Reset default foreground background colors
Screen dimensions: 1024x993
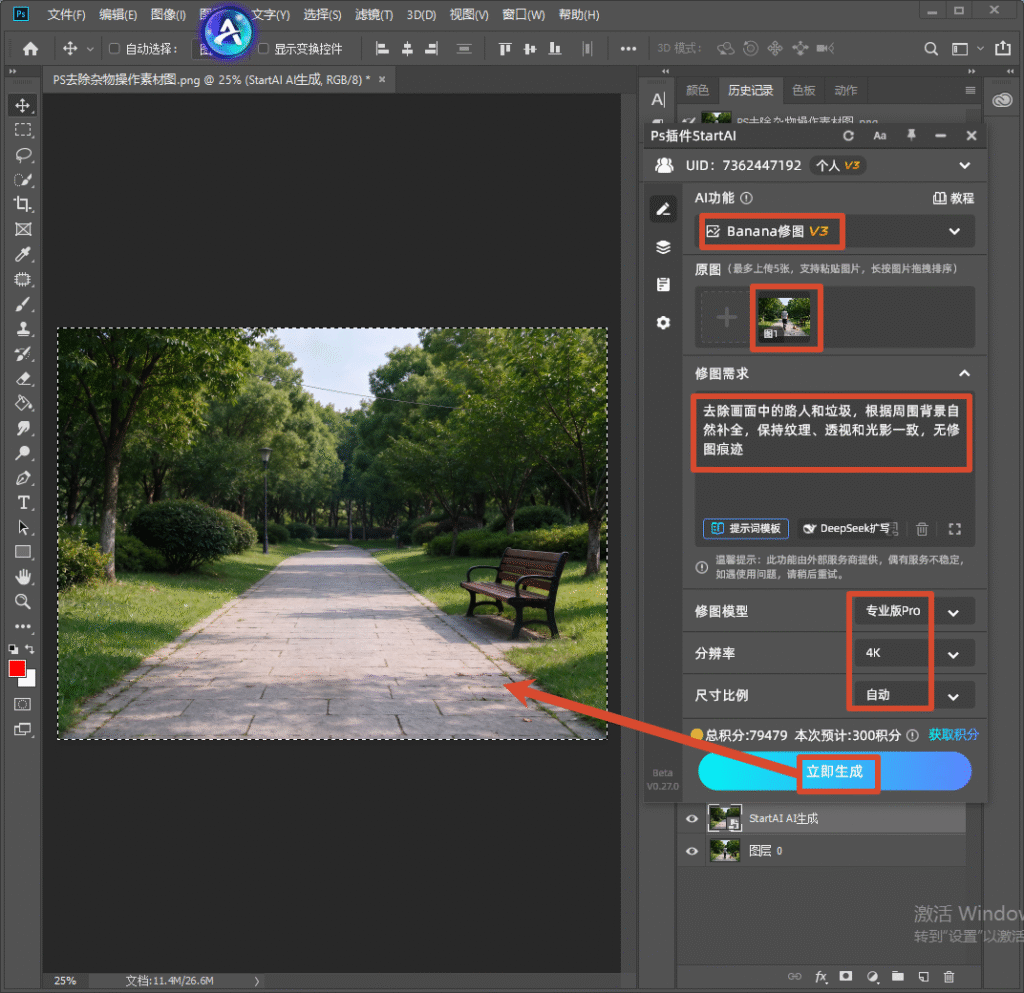tap(13, 649)
